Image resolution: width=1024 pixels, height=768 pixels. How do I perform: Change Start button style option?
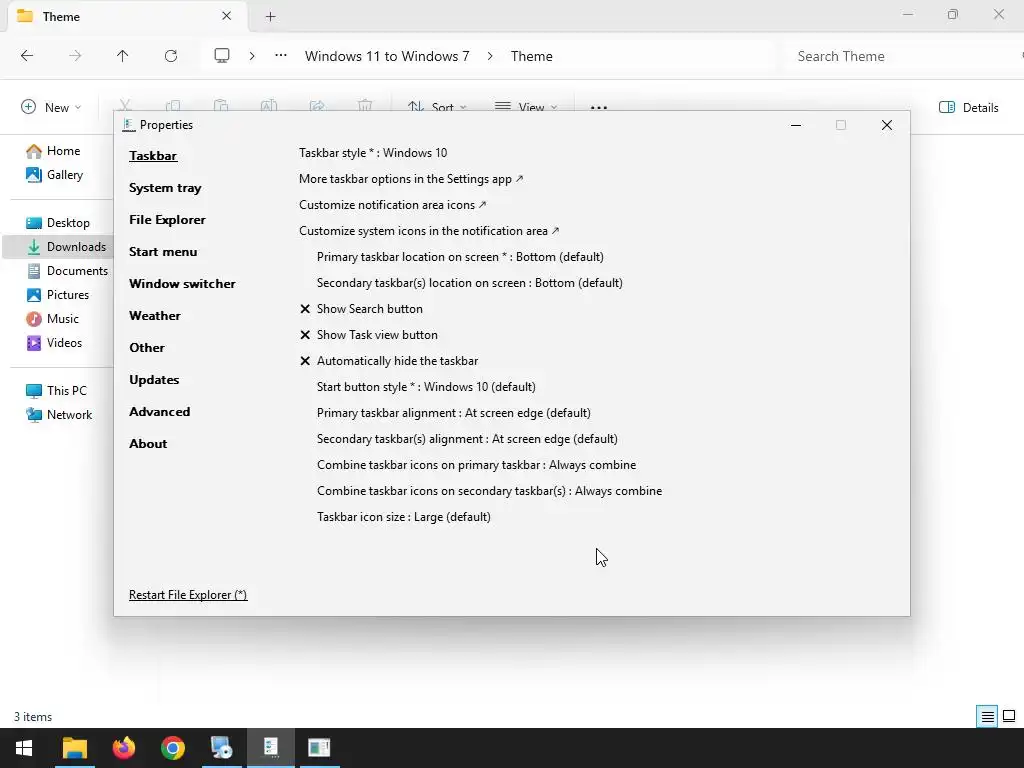point(426,387)
